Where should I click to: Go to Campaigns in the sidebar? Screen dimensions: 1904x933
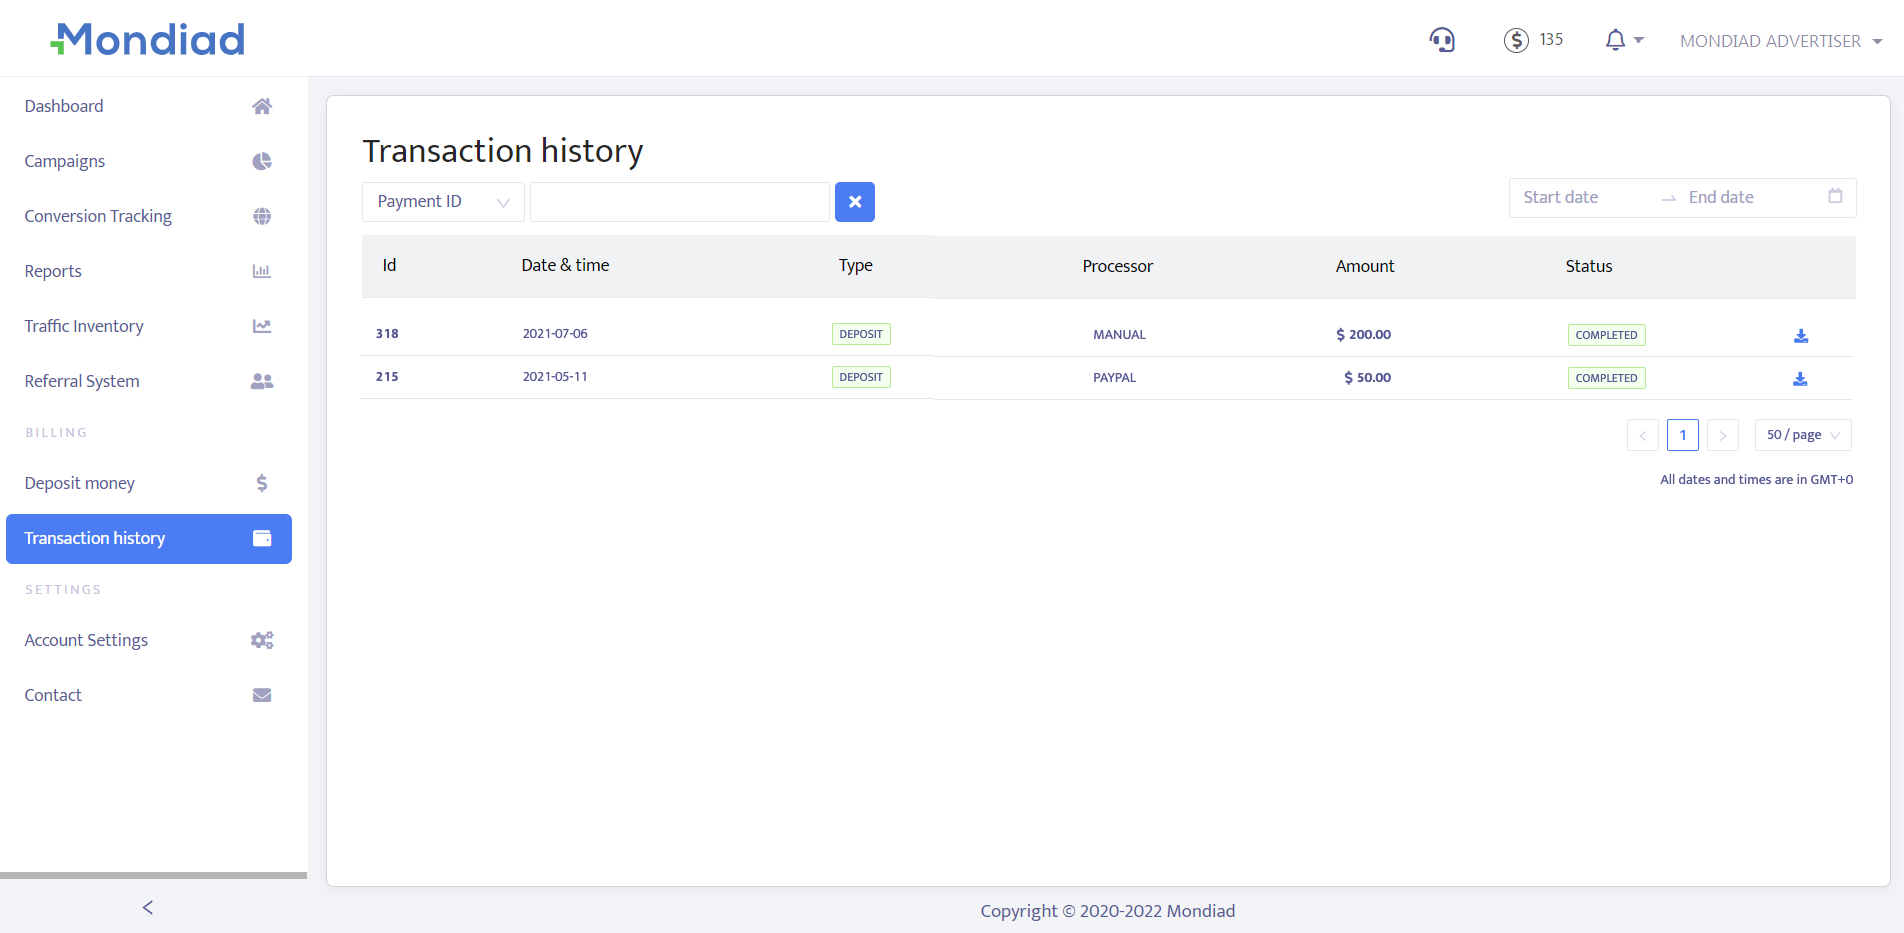coord(65,161)
